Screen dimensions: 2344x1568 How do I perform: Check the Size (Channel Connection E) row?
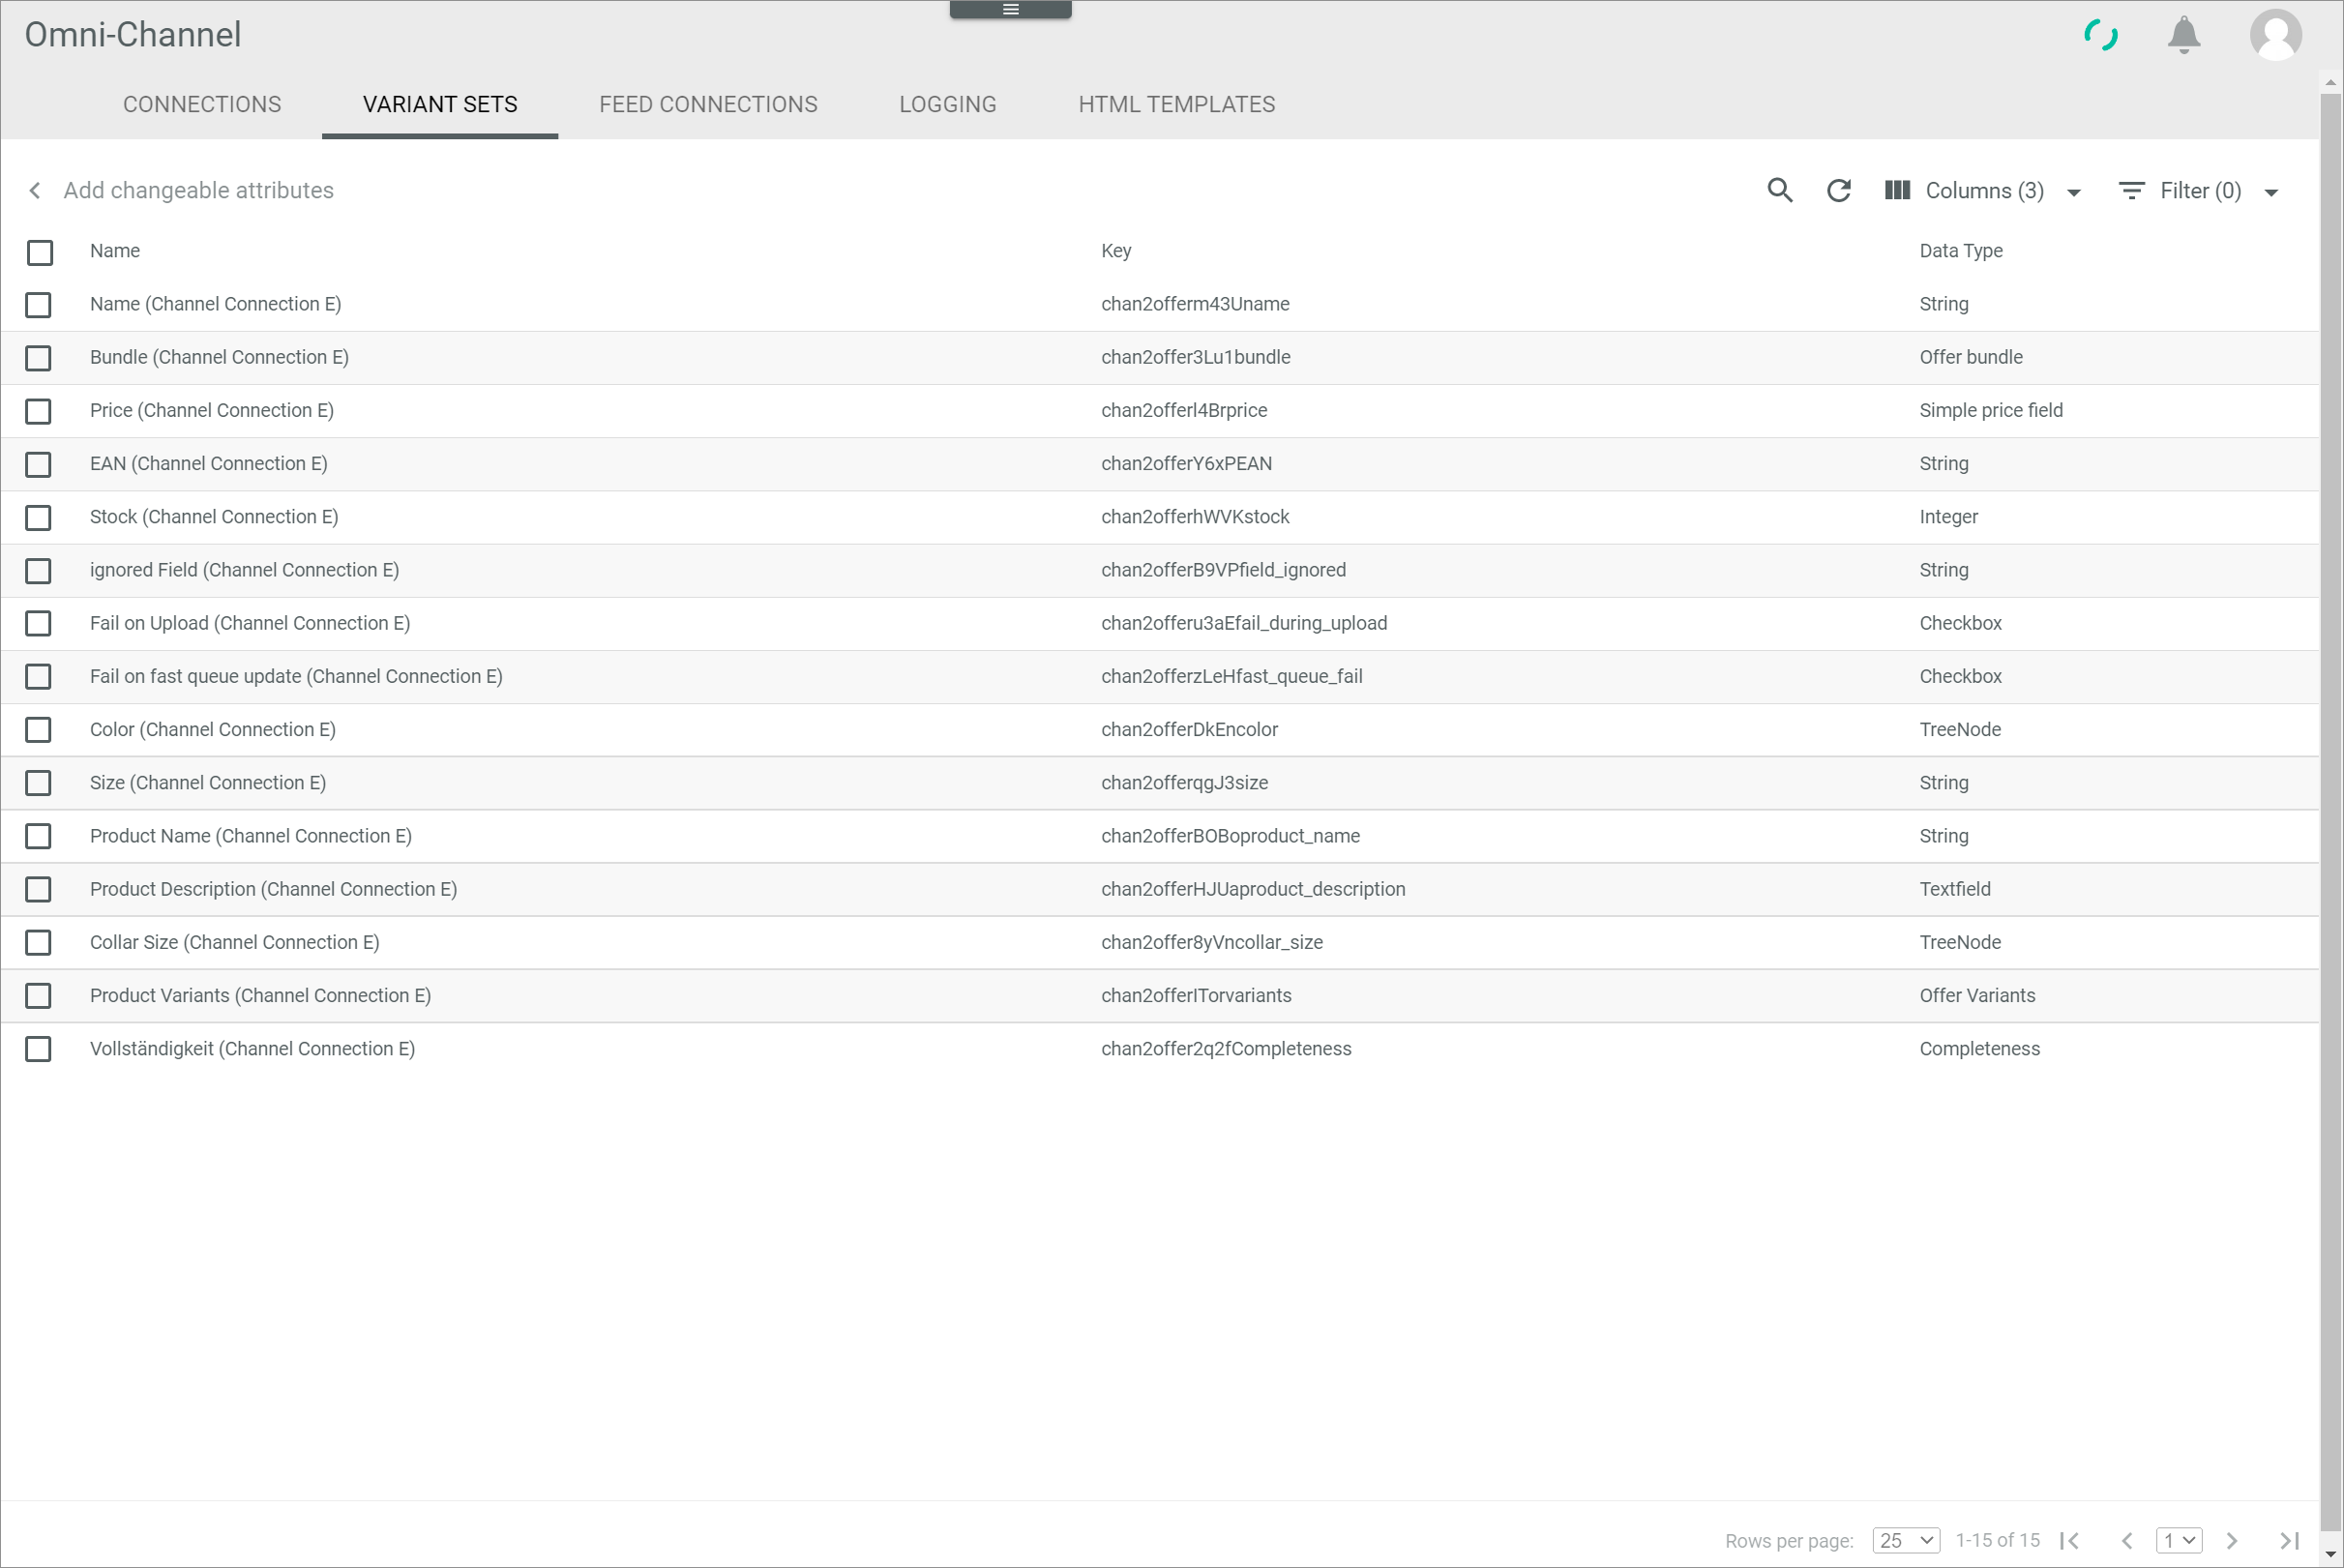tap(38, 783)
